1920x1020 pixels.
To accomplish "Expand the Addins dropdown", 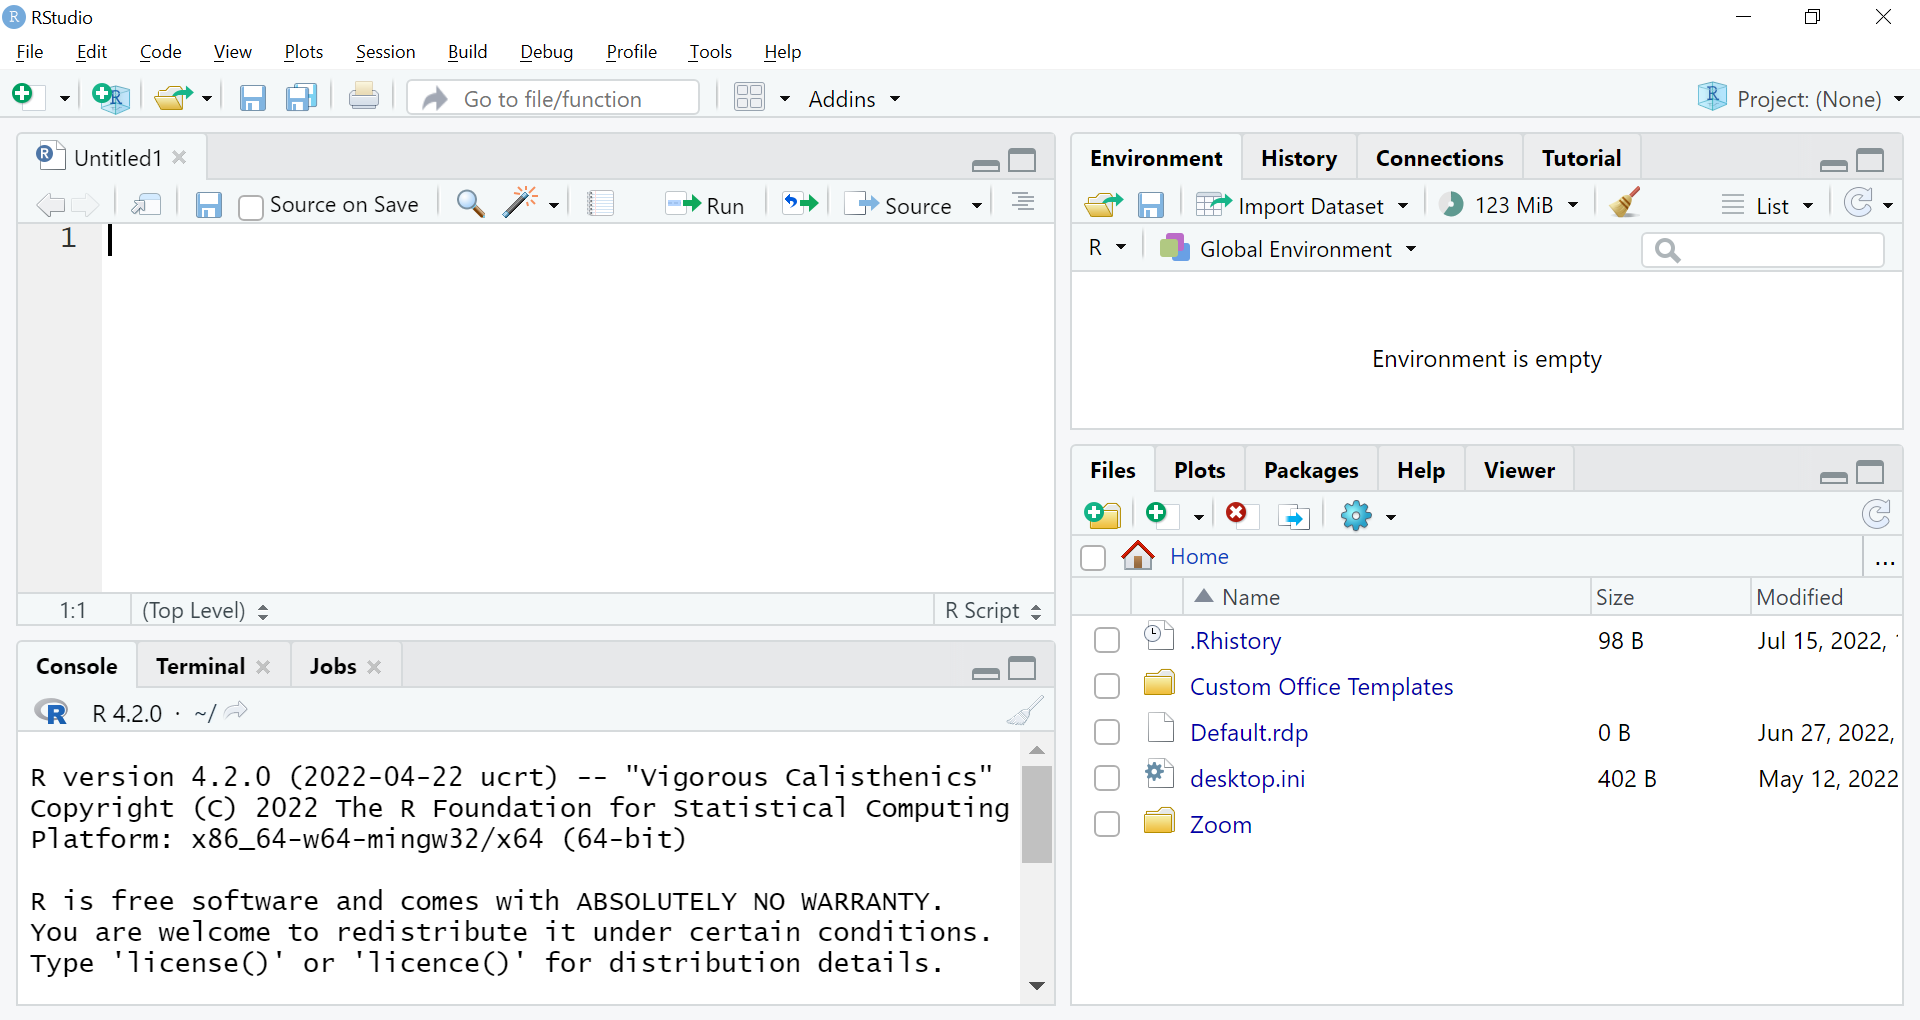I will [854, 99].
